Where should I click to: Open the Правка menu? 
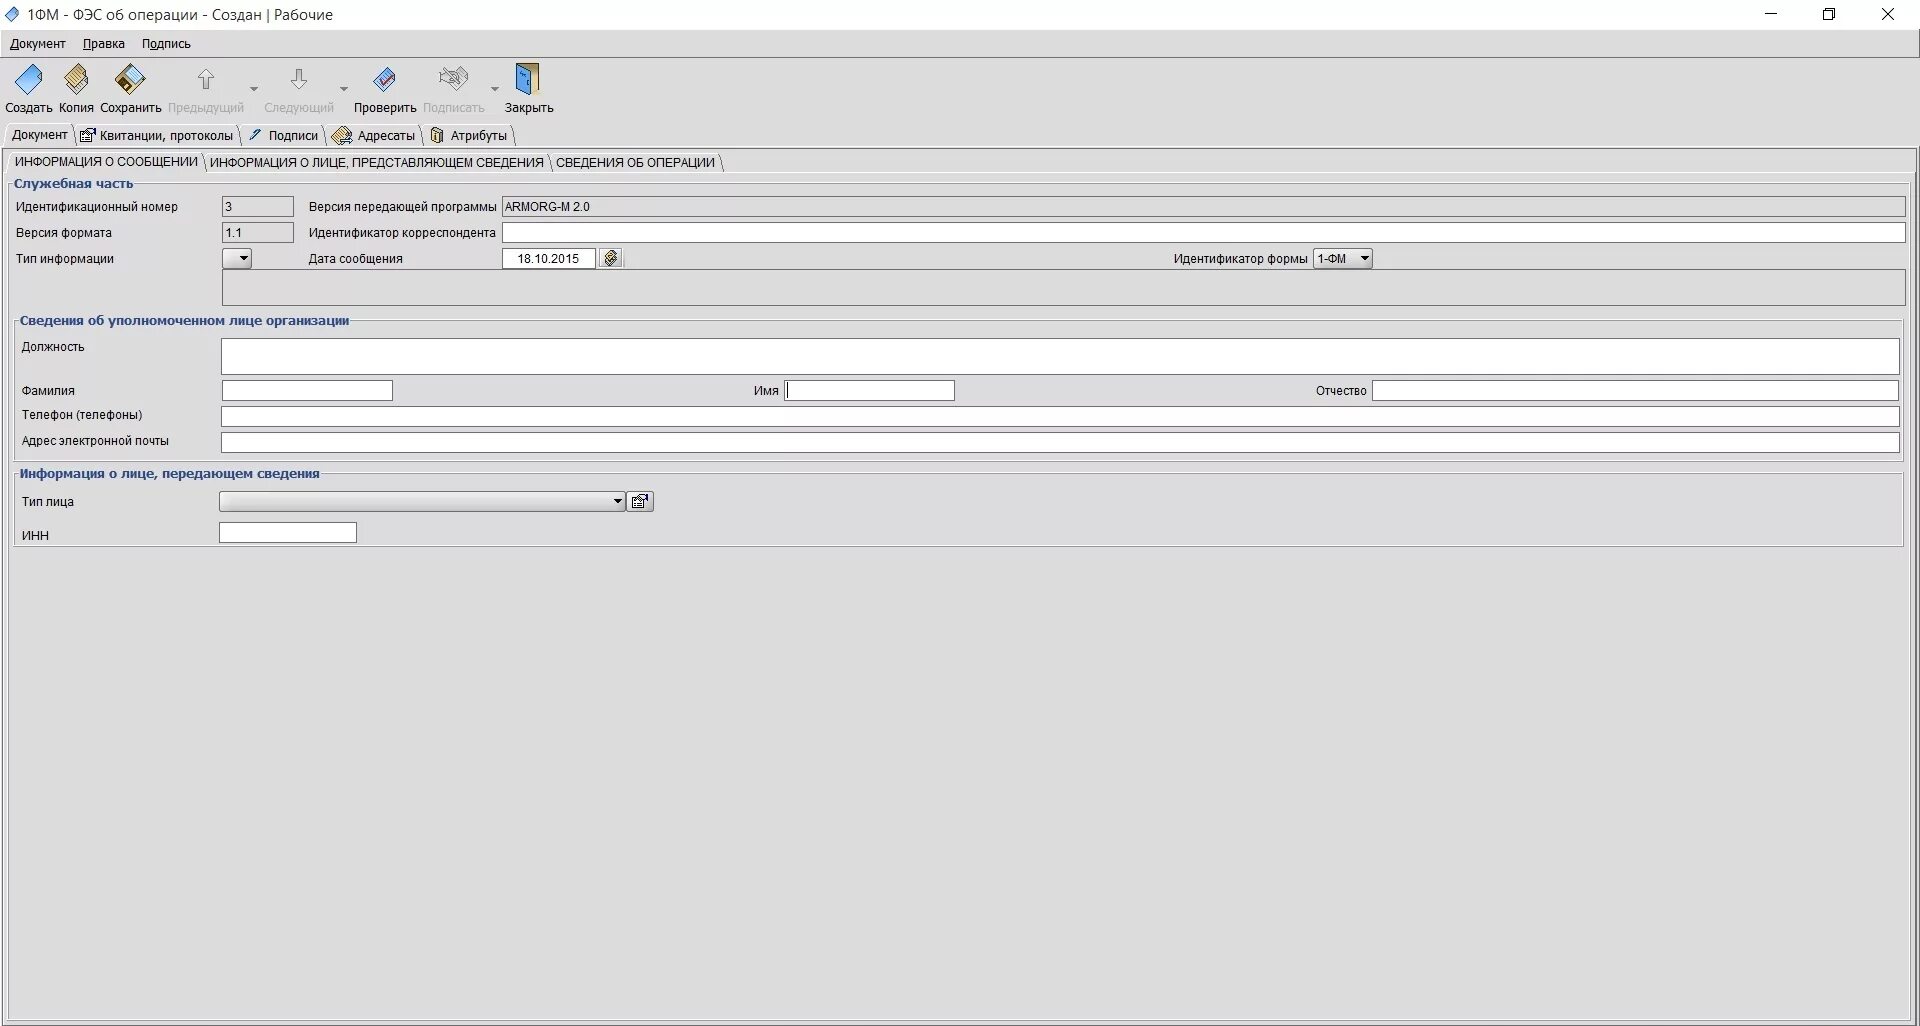[104, 44]
